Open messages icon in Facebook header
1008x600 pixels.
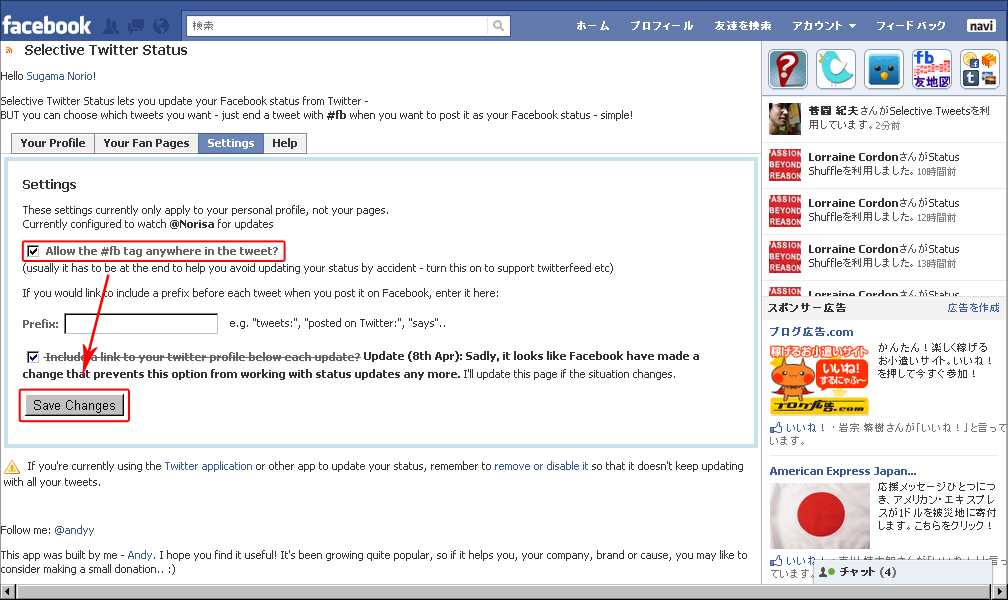pyautogui.click(x=136, y=26)
